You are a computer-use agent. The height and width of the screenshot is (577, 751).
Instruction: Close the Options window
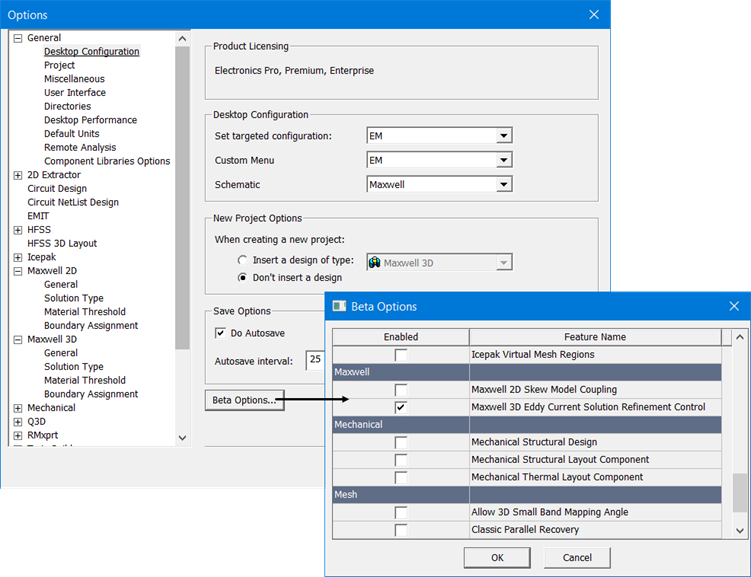click(x=594, y=15)
